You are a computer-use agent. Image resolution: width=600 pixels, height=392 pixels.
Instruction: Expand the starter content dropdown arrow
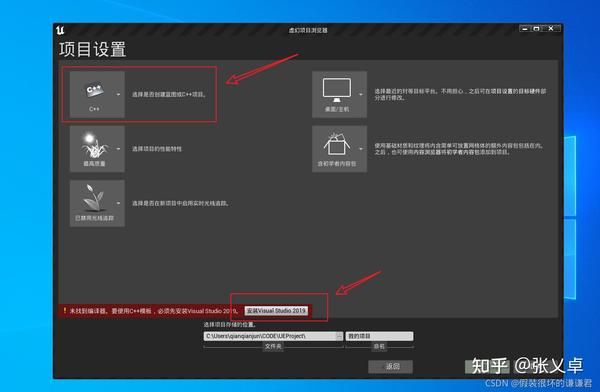[360, 149]
